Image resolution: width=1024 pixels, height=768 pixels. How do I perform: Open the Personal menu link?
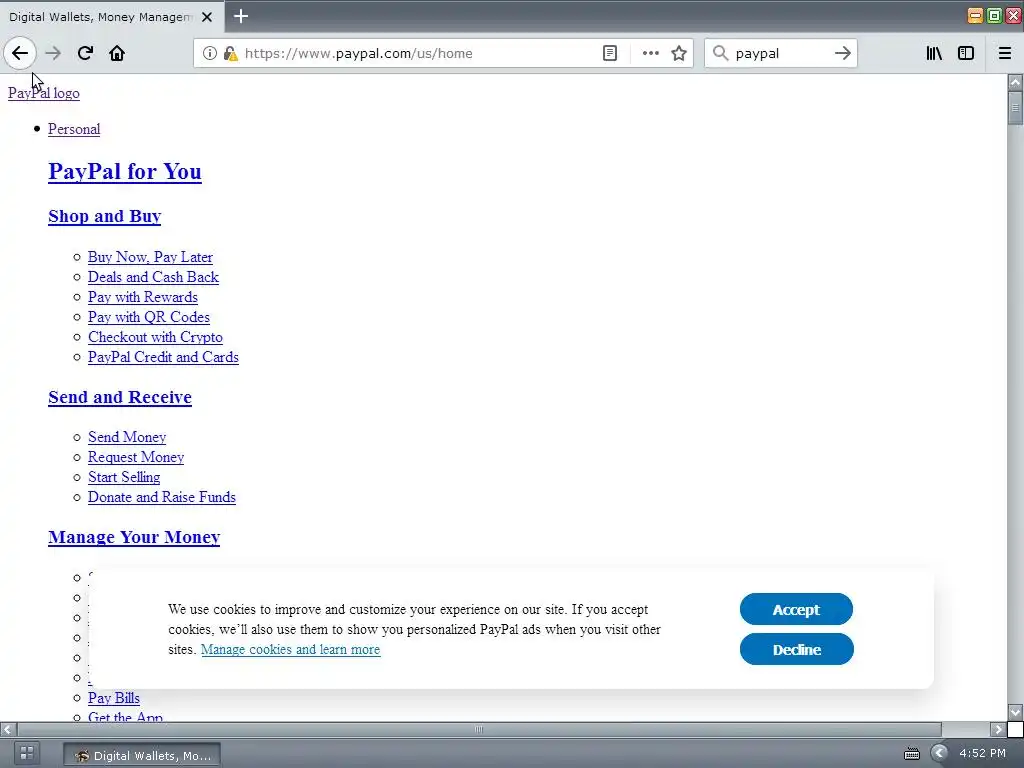[x=74, y=129]
